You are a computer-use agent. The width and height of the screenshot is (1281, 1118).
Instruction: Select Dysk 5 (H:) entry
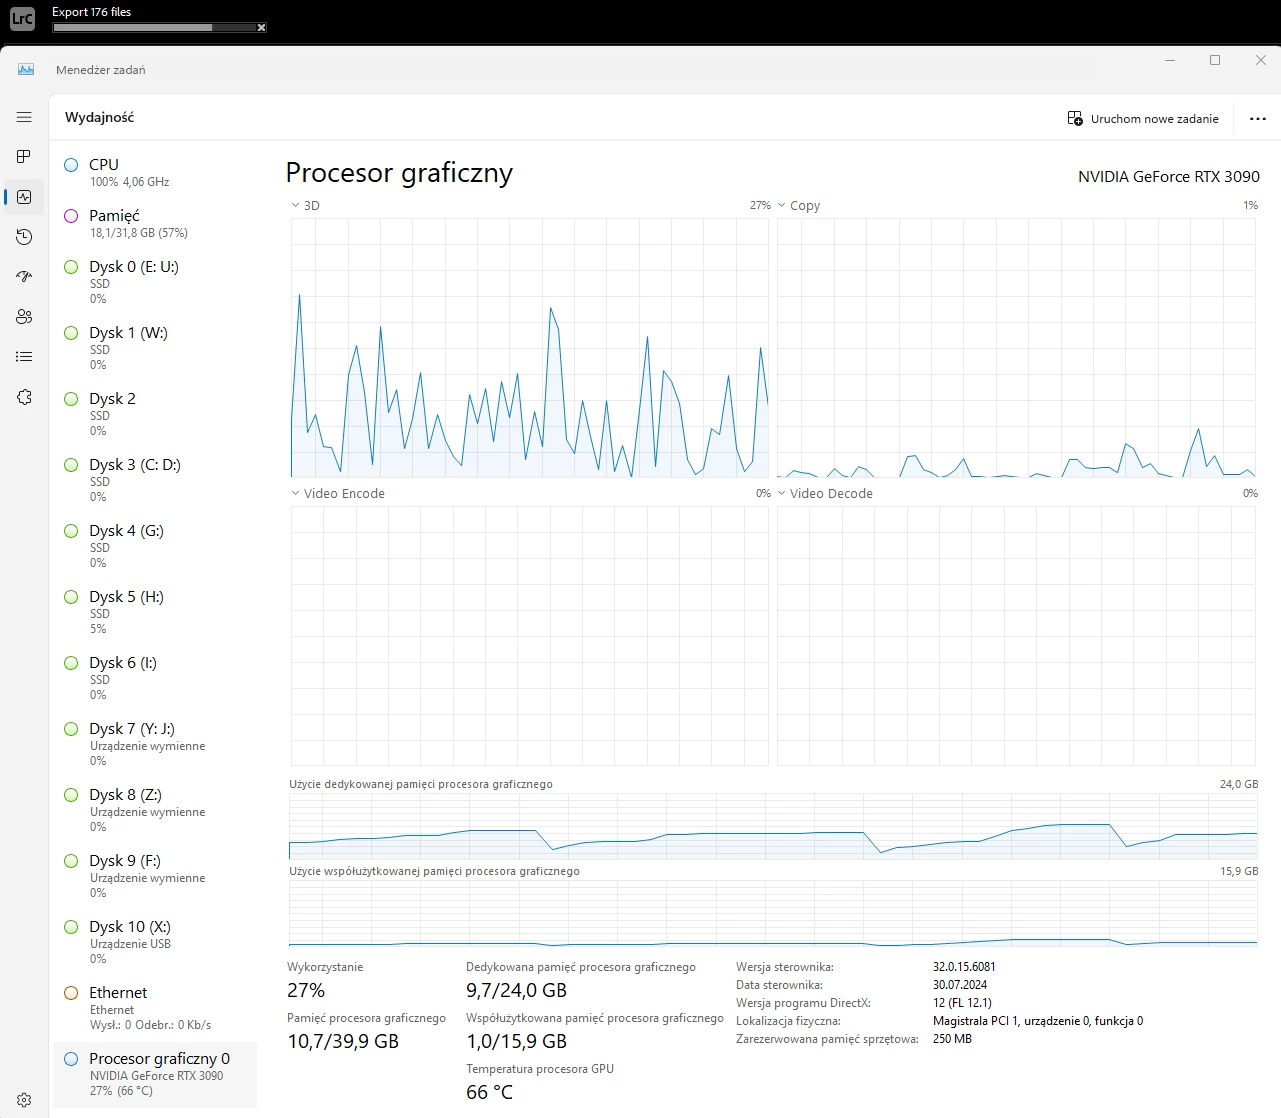coord(154,612)
